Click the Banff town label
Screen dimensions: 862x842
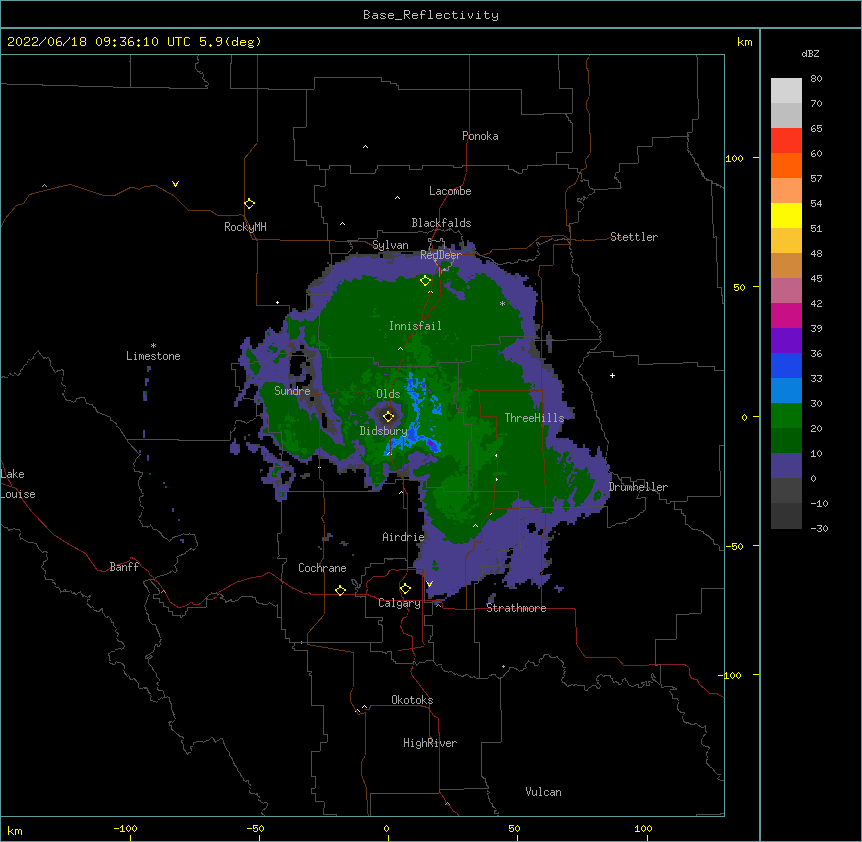tap(124, 567)
